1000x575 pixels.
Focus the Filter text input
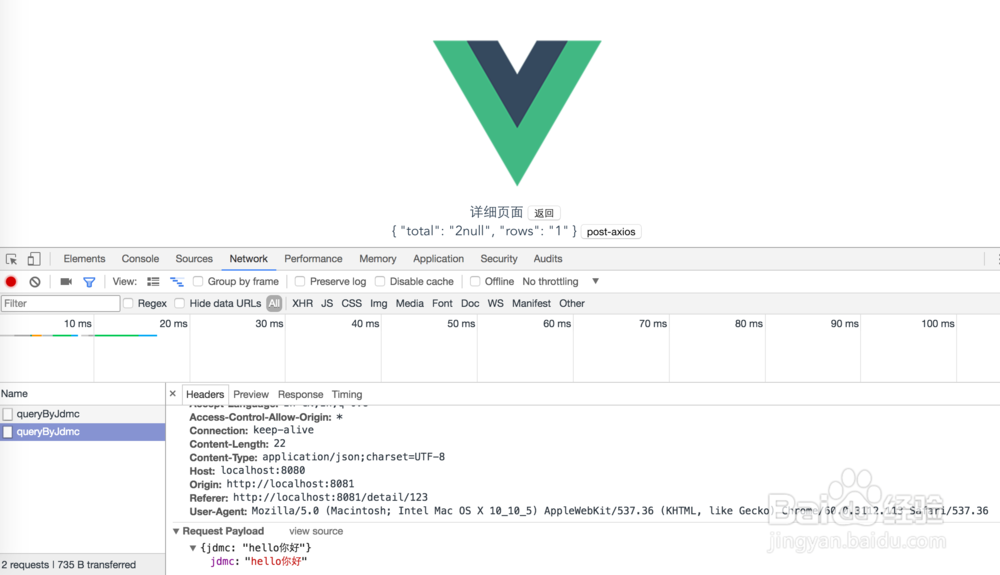pos(61,303)
